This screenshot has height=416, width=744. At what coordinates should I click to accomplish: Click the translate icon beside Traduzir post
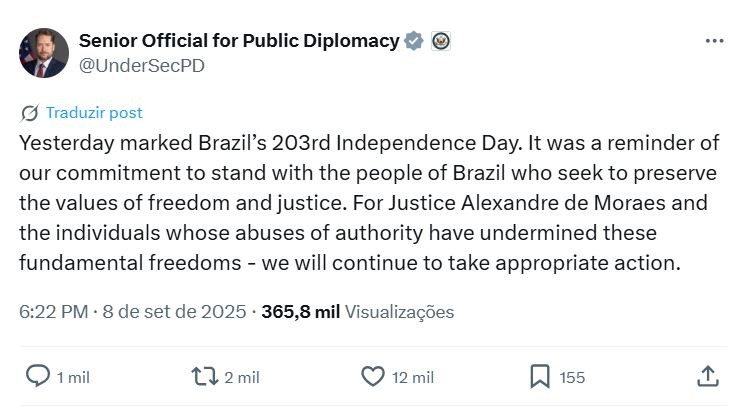click(29, 113)
